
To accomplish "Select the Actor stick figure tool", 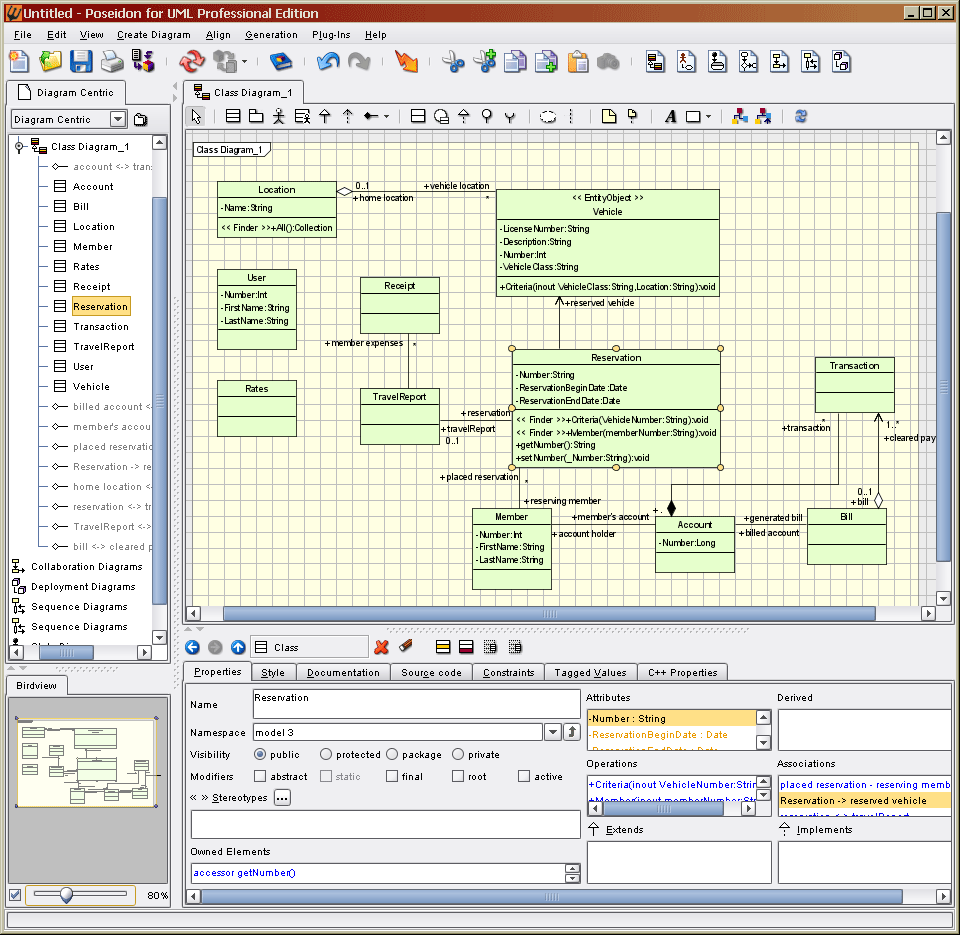I will coord(279,116).
